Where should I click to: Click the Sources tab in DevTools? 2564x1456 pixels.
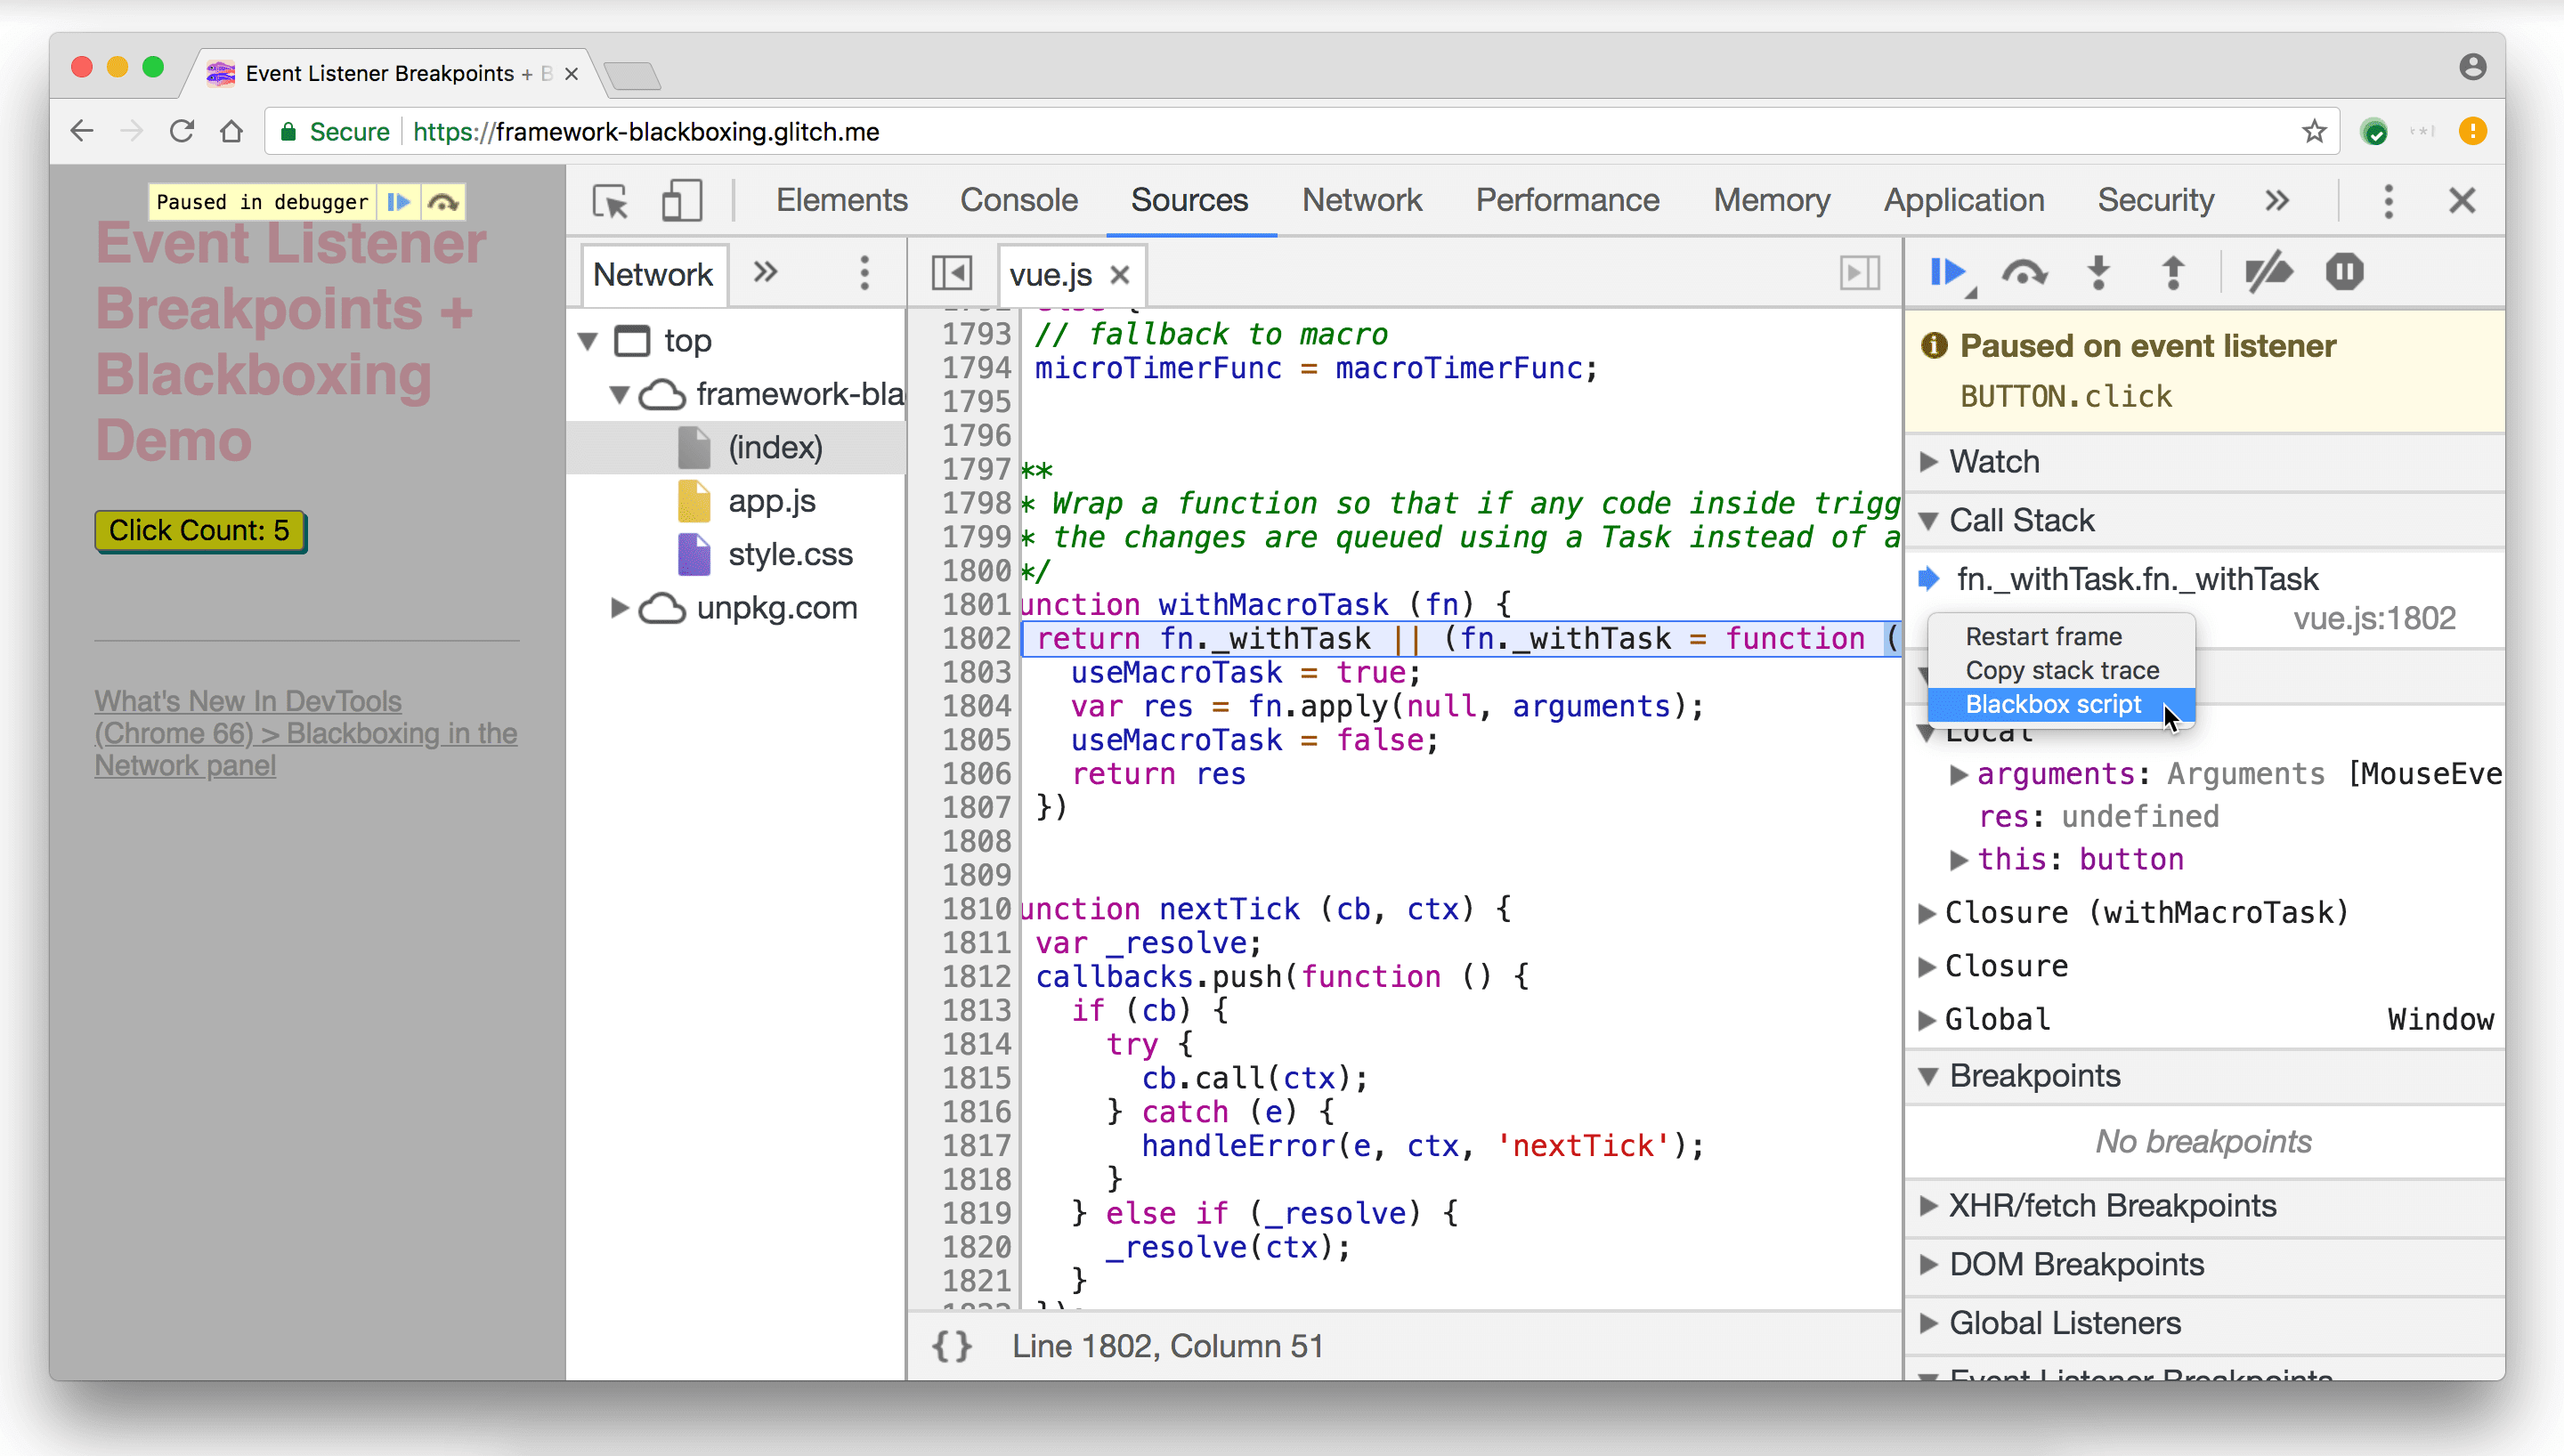1189,199
